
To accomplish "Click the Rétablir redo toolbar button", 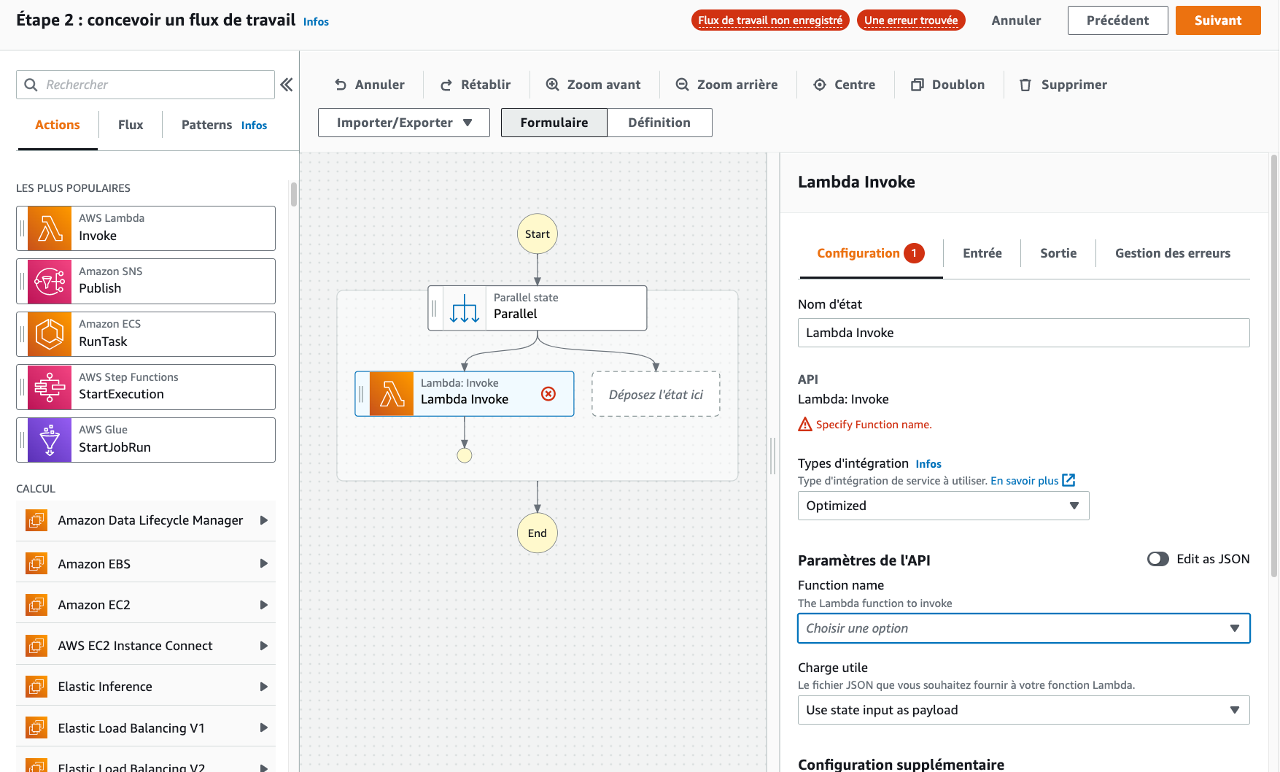I will [476, 85].
